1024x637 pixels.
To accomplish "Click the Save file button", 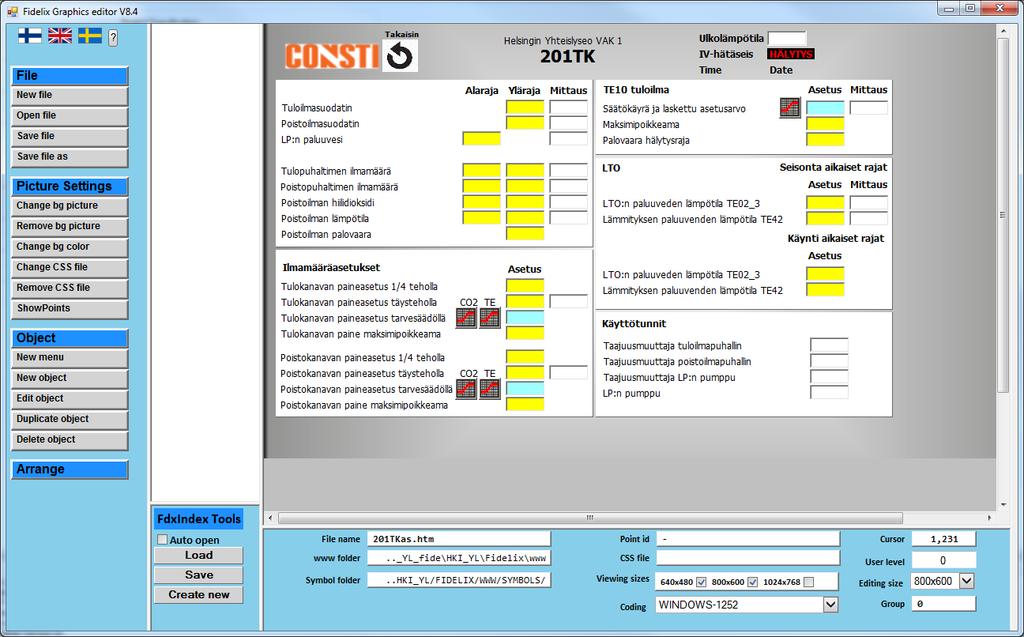I will [x=69, y=137].
